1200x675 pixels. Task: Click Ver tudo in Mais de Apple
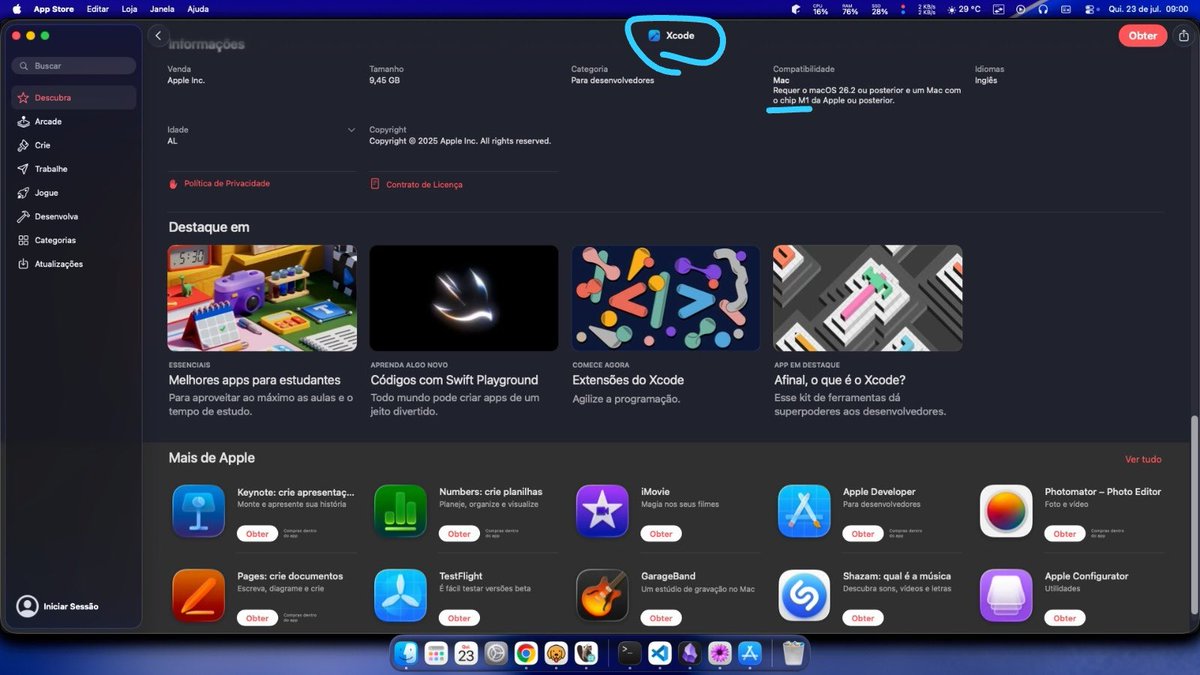[1143, 460]
